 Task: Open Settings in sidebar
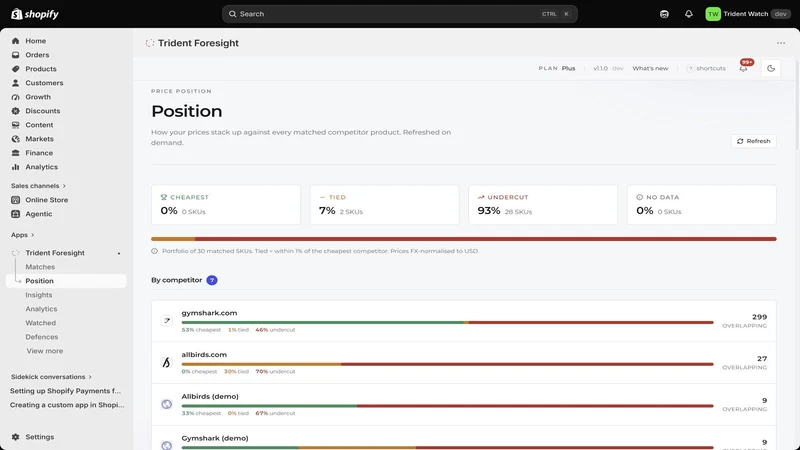tap(39, 437)
